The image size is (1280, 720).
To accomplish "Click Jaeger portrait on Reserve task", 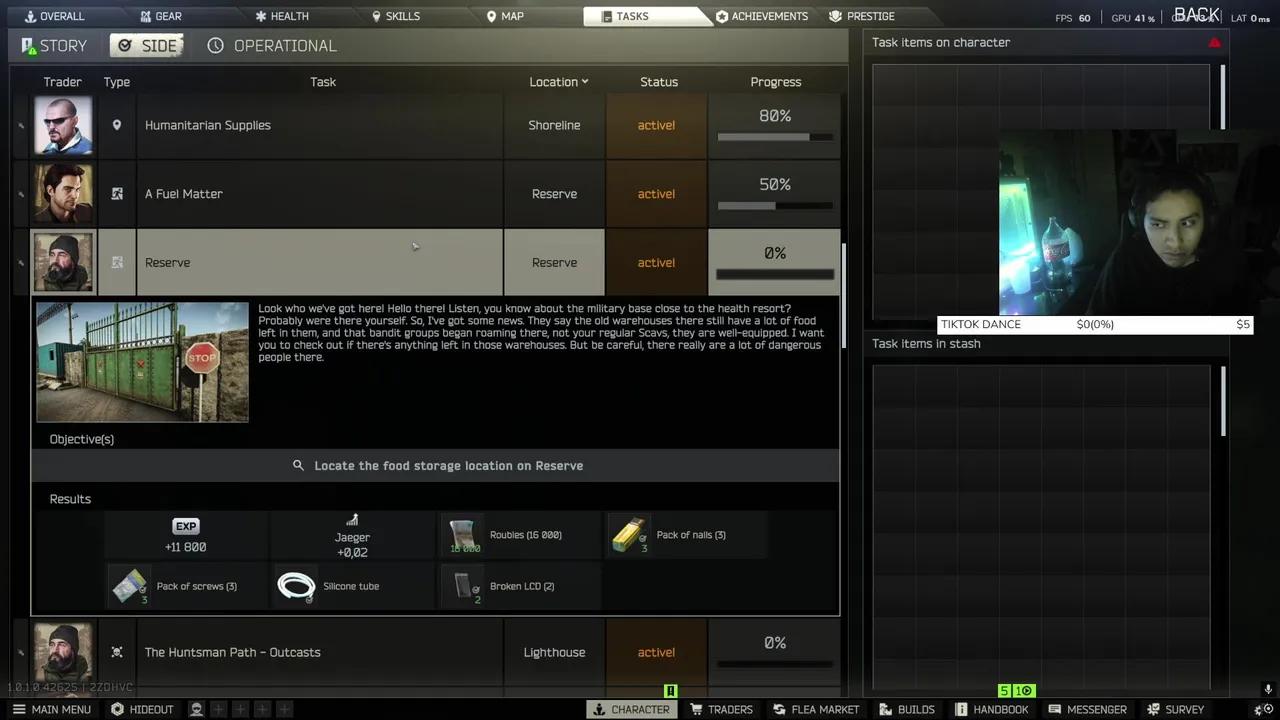I will (63, 262).
